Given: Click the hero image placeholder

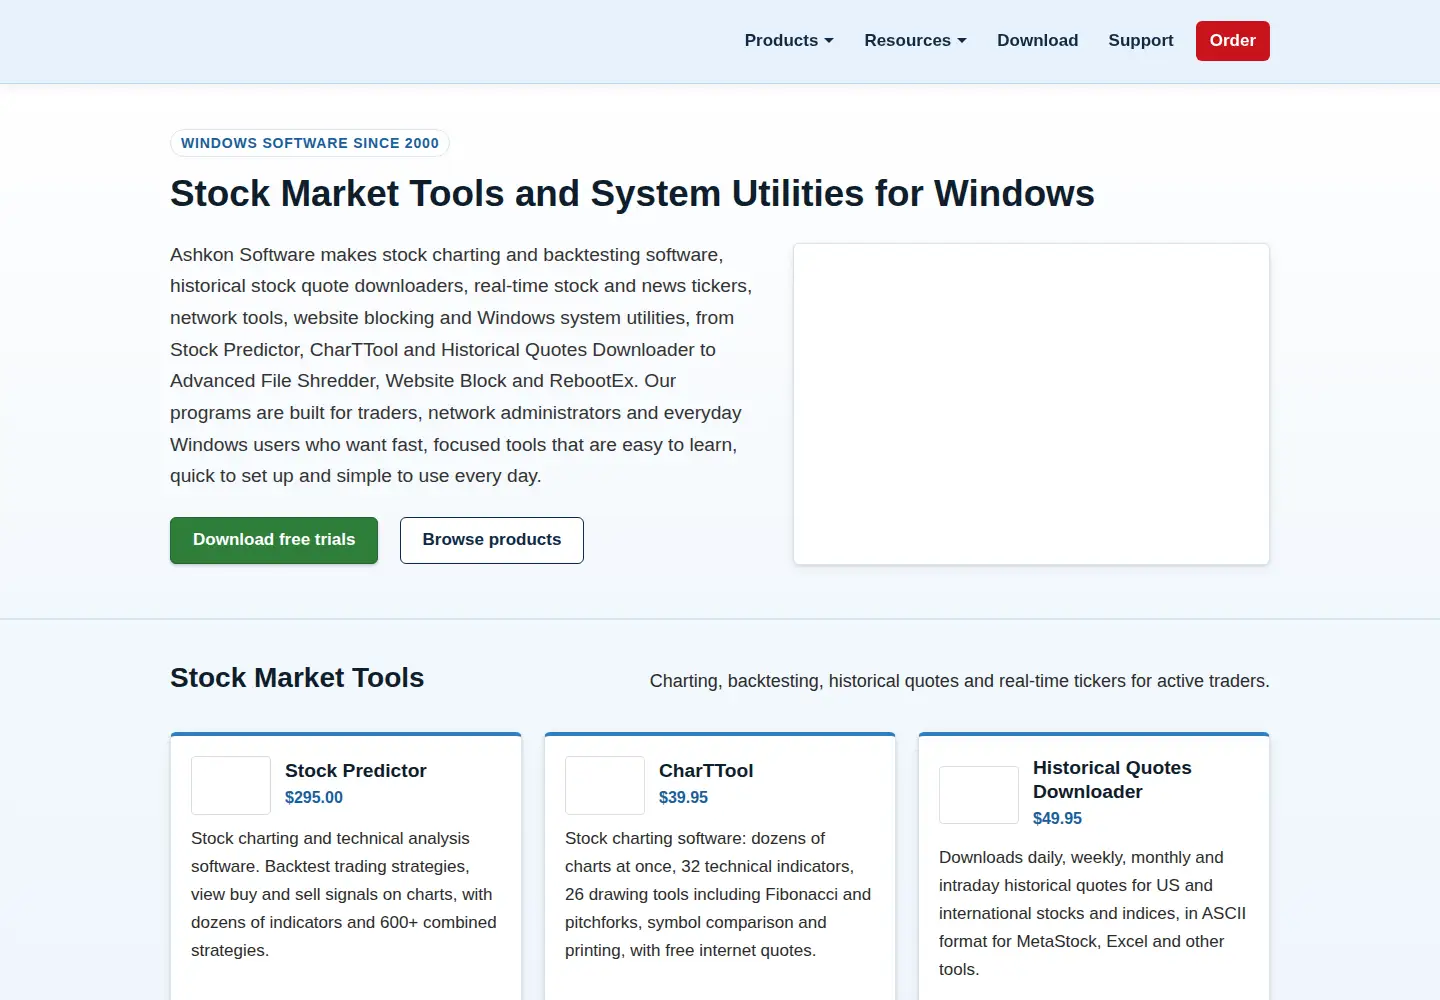Looking at the screenshot, I should (1031, 404).
